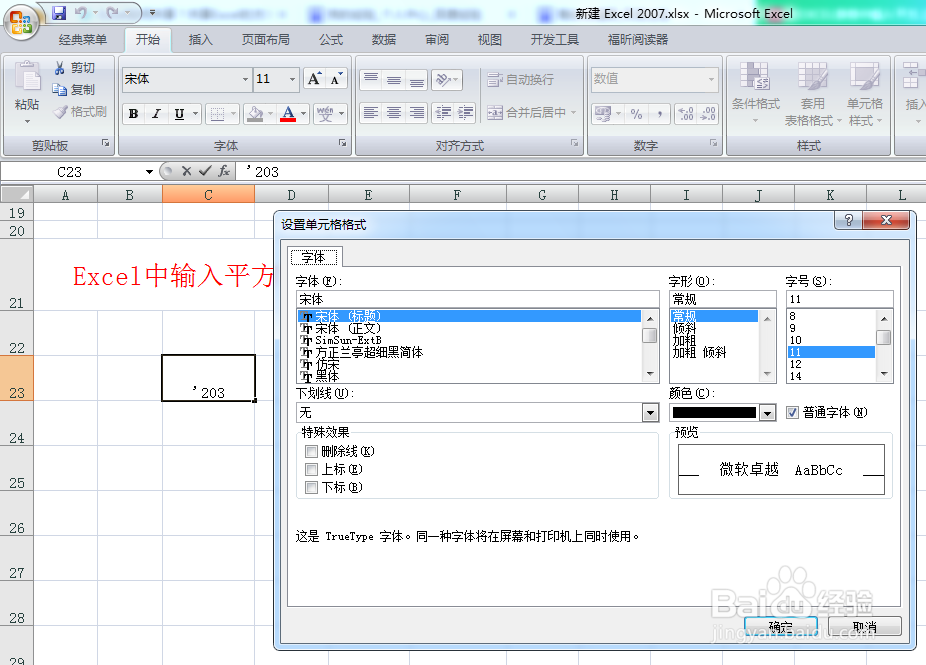The image size is (926, 665).
Task: Open ribbon font color dropdown arrow
Action: (x=304, y=113)
